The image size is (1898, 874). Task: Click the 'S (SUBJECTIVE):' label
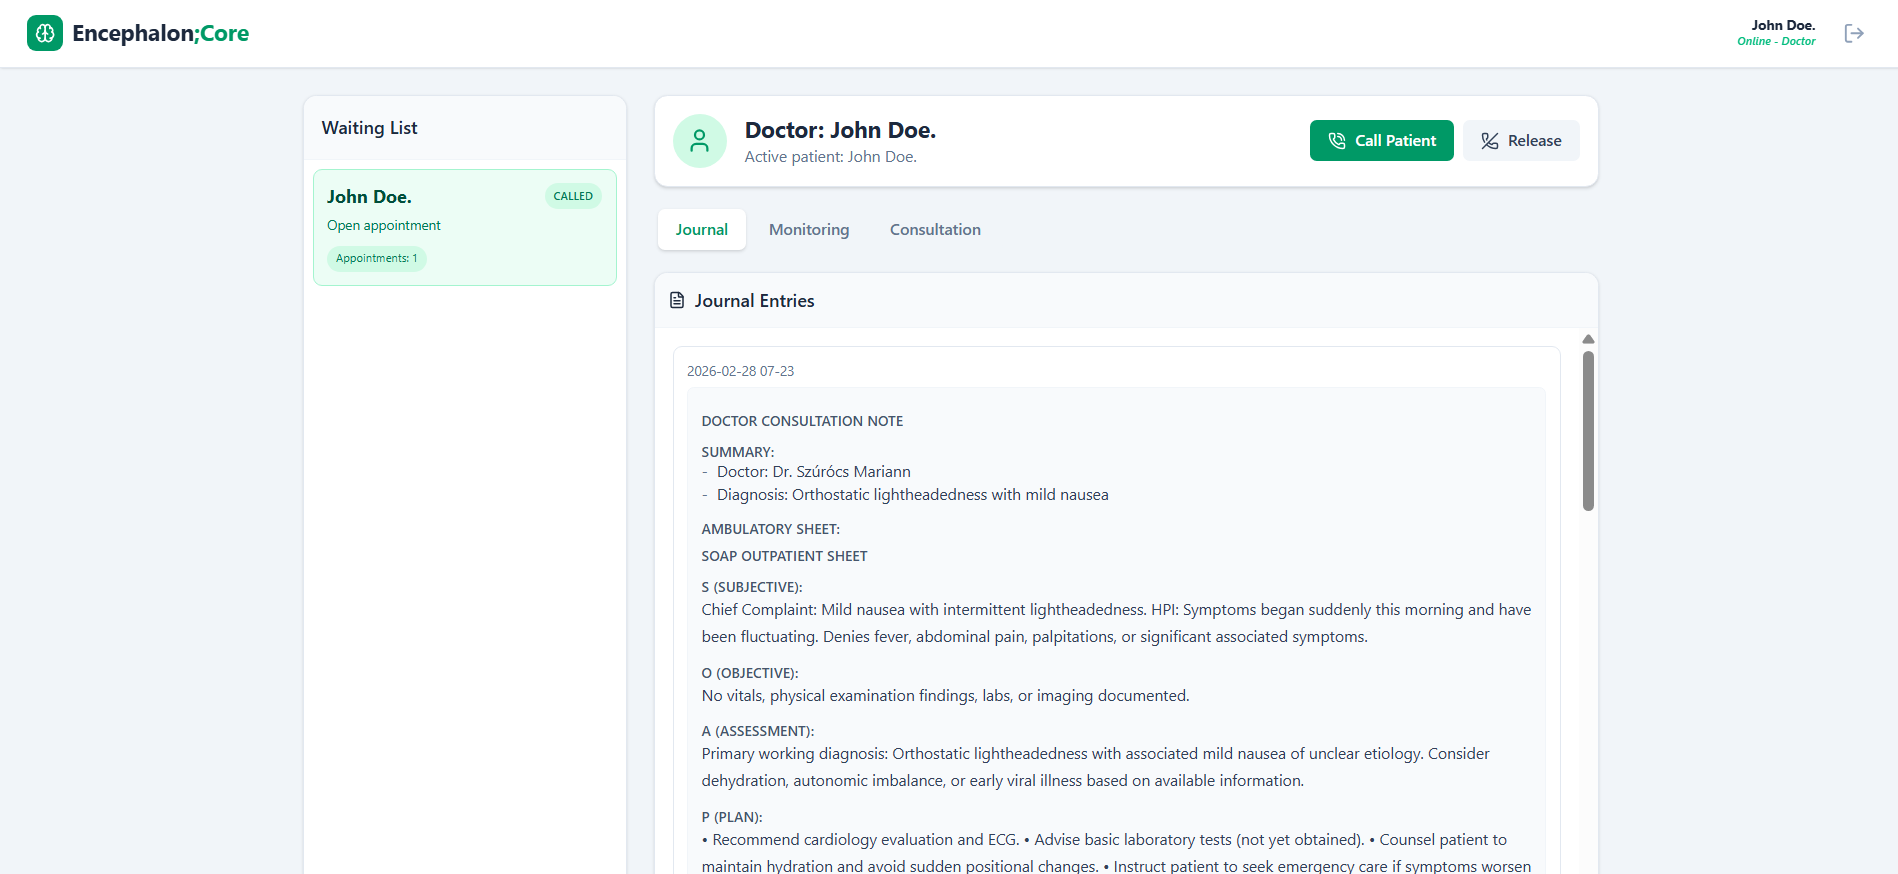tap(752, 587)
